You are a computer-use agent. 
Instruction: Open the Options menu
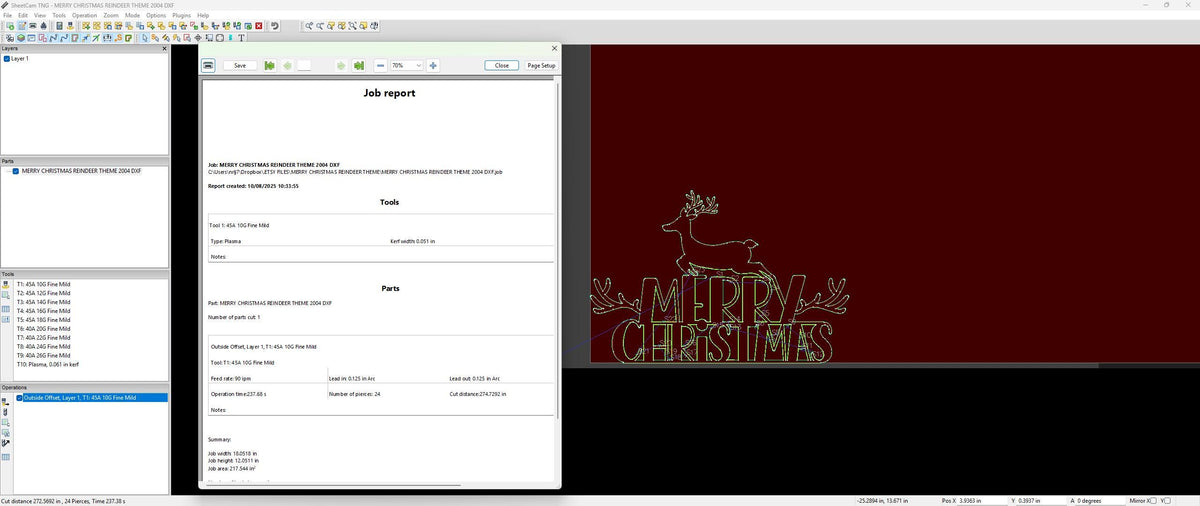156,16
